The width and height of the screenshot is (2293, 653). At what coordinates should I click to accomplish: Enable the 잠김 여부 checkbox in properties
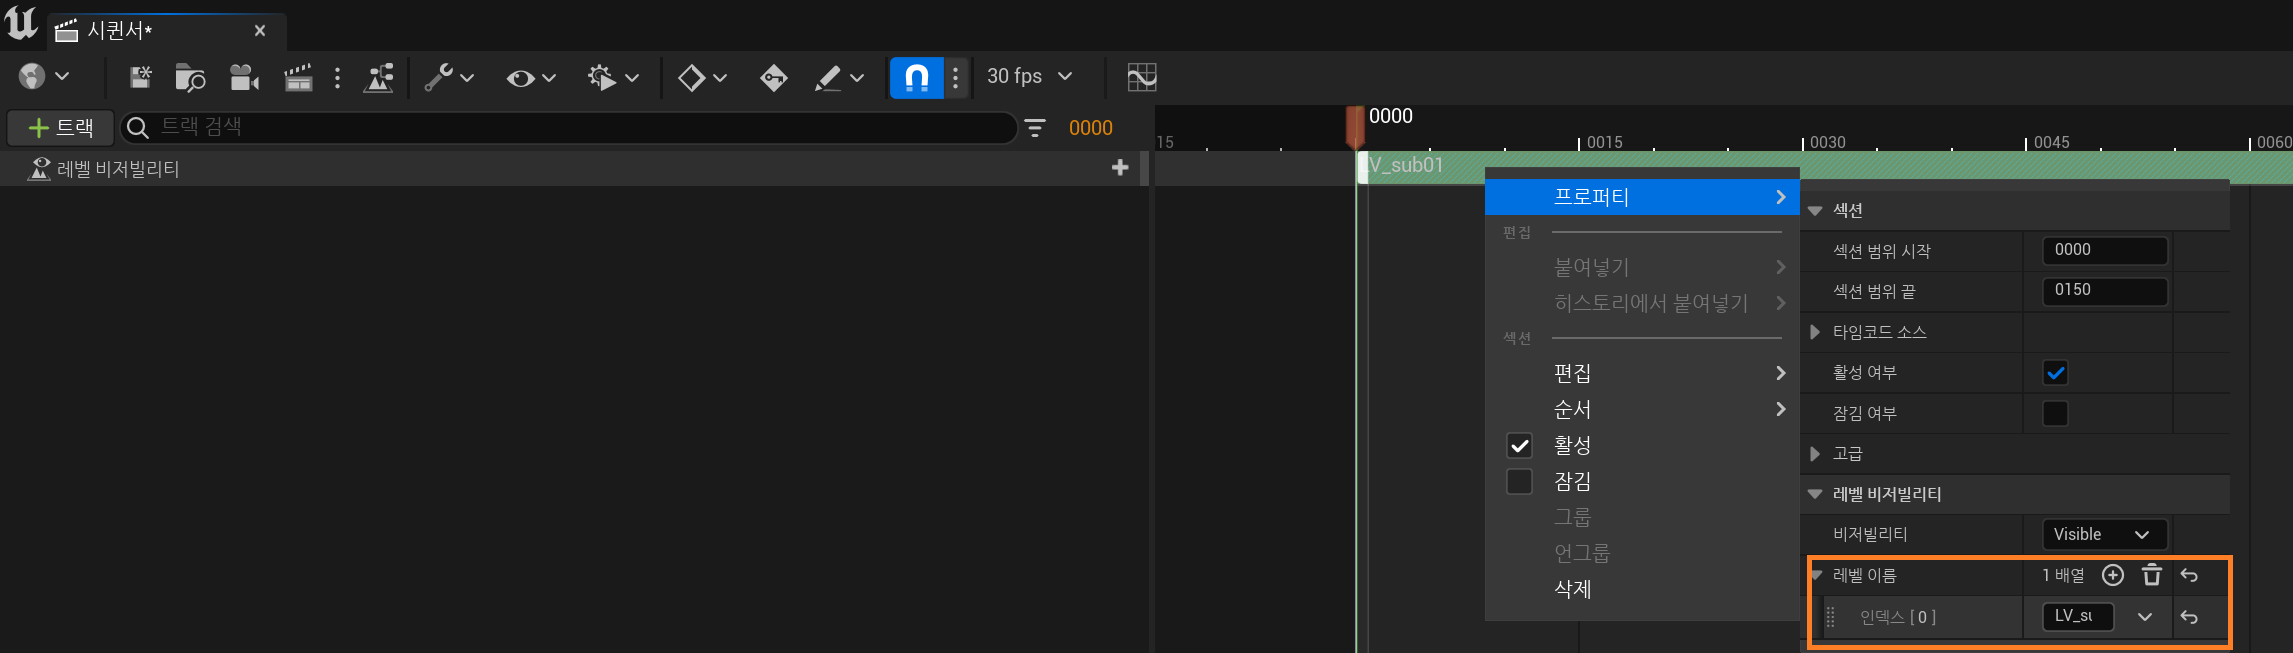2055,413
